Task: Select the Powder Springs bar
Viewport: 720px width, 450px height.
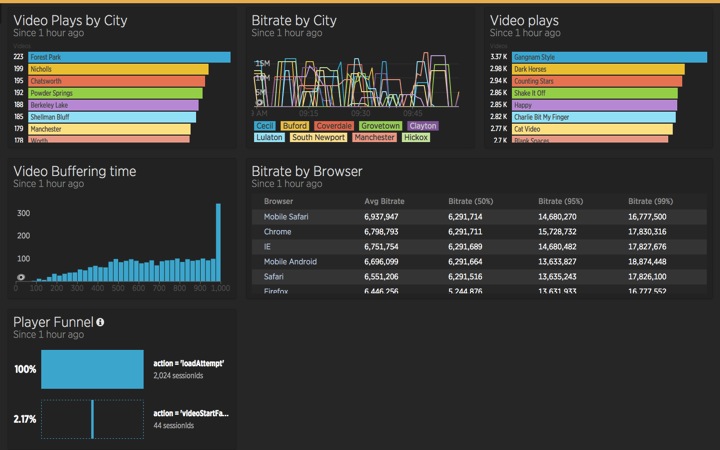Action: click(115, 93)
